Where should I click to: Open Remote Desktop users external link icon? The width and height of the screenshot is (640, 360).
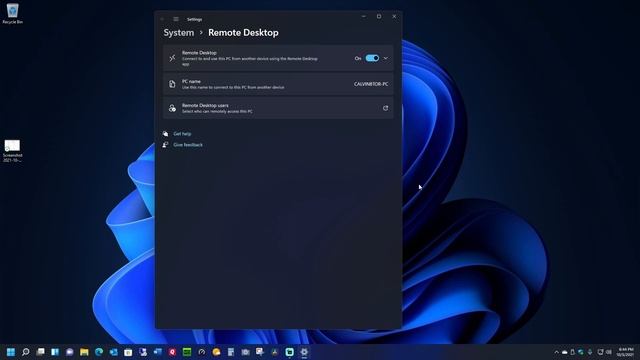(385, 108)
